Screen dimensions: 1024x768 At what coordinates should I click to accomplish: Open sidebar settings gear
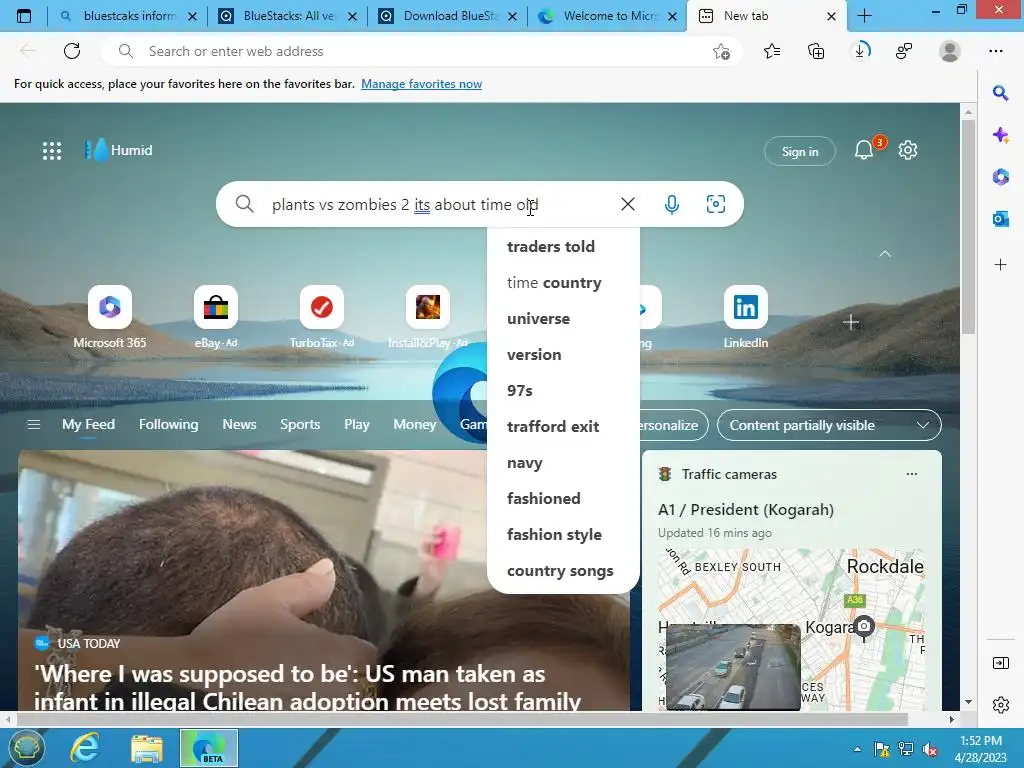1000,705
